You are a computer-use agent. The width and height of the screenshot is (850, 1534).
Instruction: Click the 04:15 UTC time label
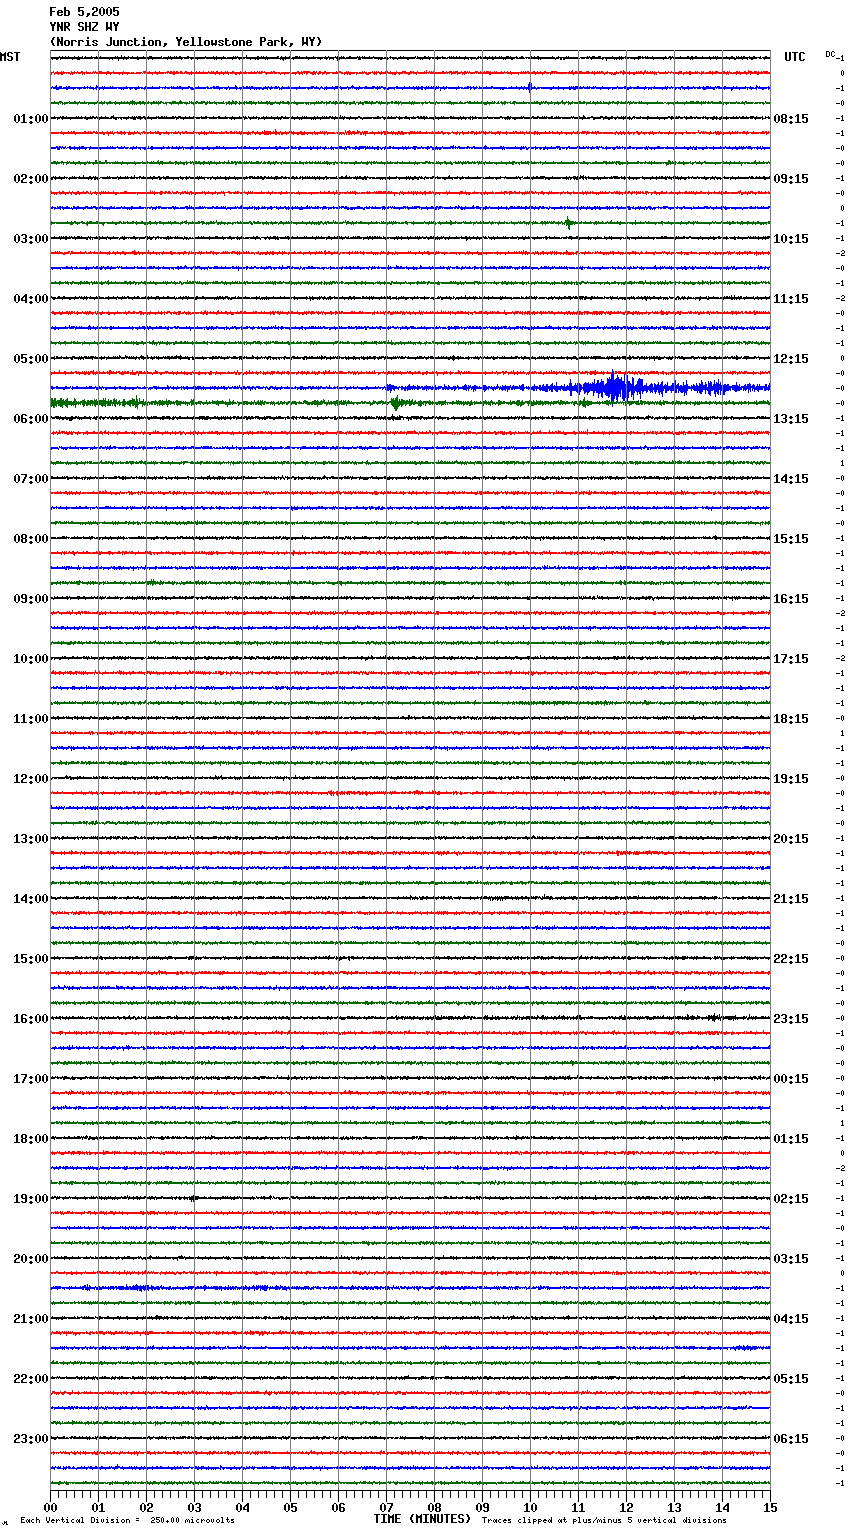point(791,1319)
